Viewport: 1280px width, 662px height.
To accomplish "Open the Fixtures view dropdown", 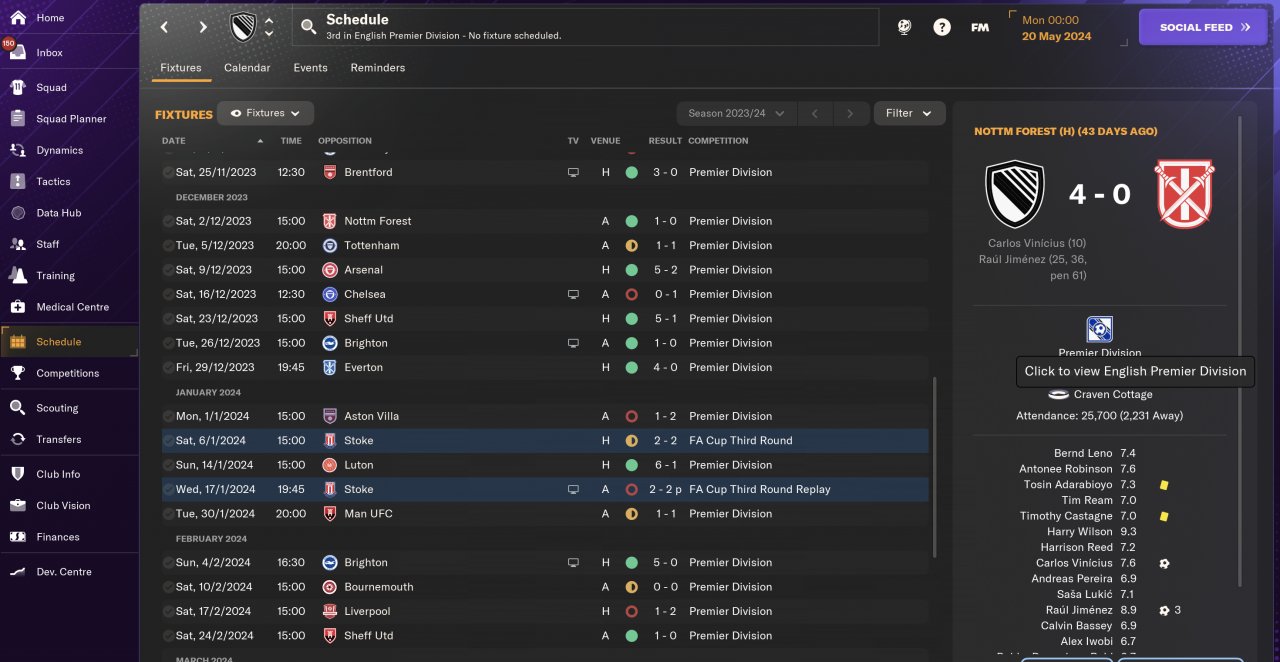I will point(265,114).
